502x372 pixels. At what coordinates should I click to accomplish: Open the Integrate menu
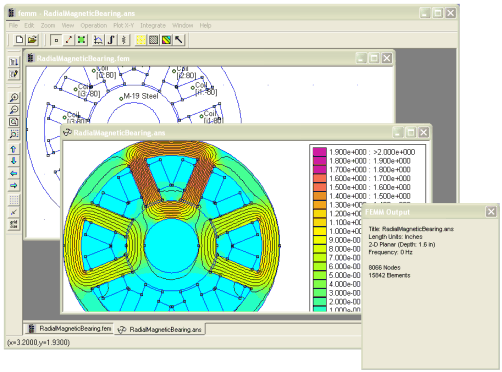[153, 25]
